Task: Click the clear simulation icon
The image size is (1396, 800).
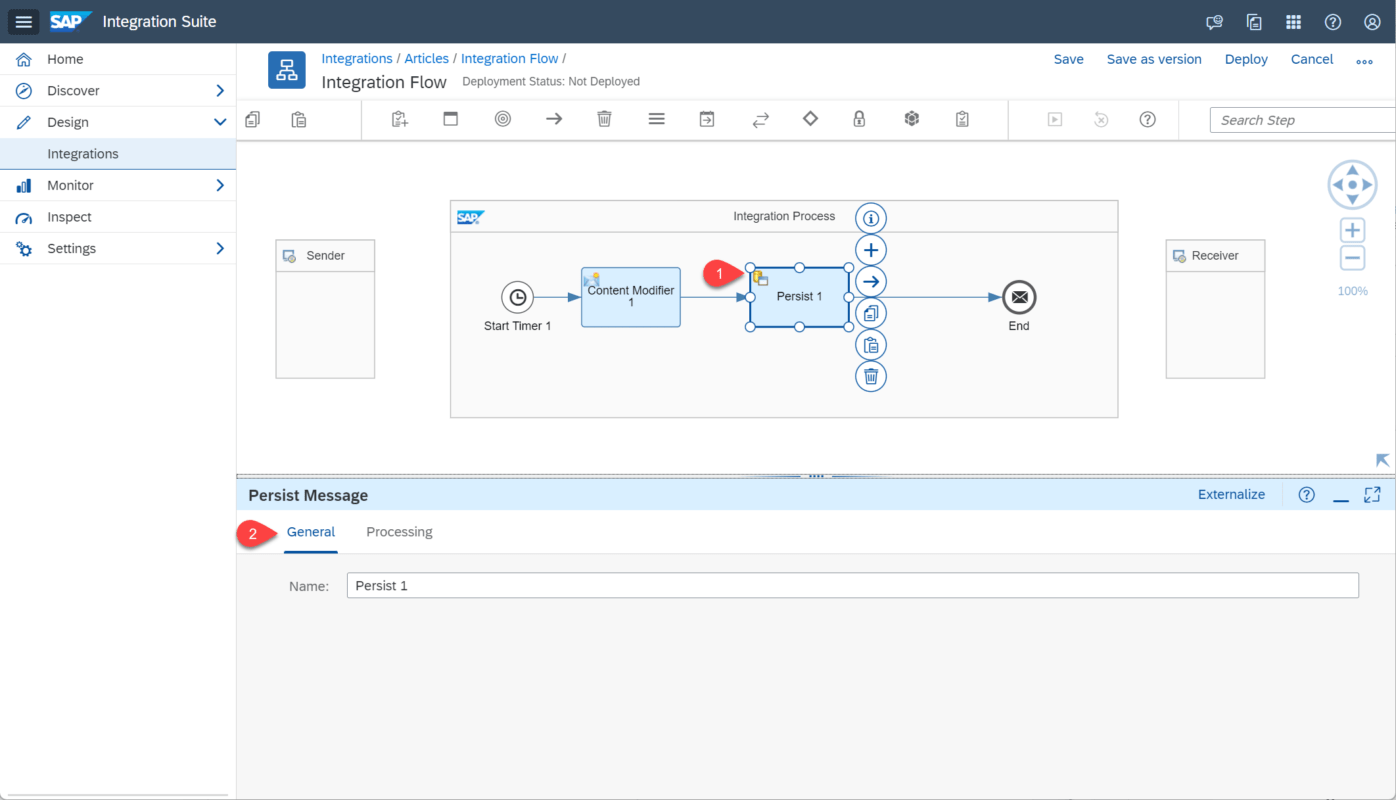Action: click(x=1101, y=119)
